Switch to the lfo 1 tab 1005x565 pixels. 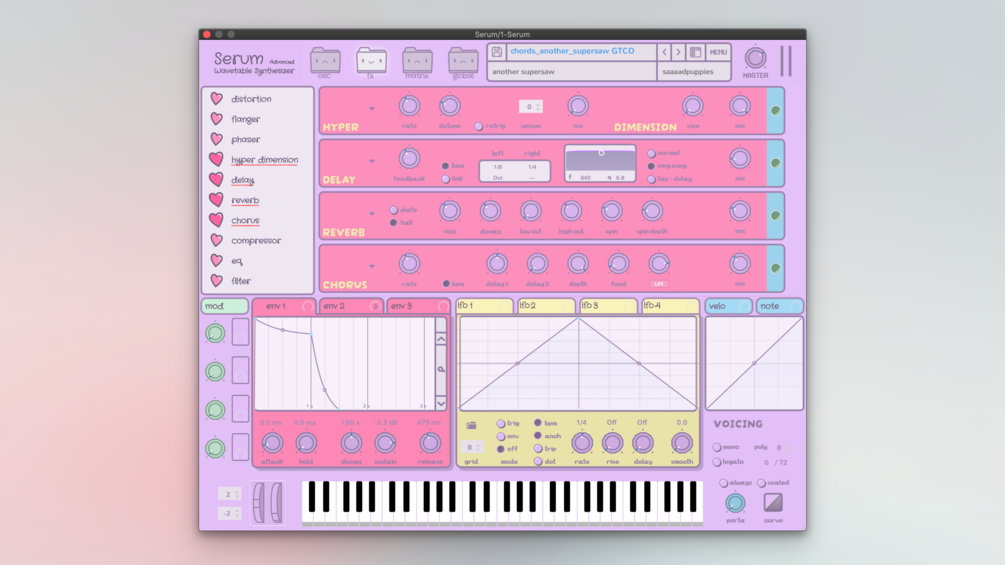pyautogui.click(x=484, y=306)
